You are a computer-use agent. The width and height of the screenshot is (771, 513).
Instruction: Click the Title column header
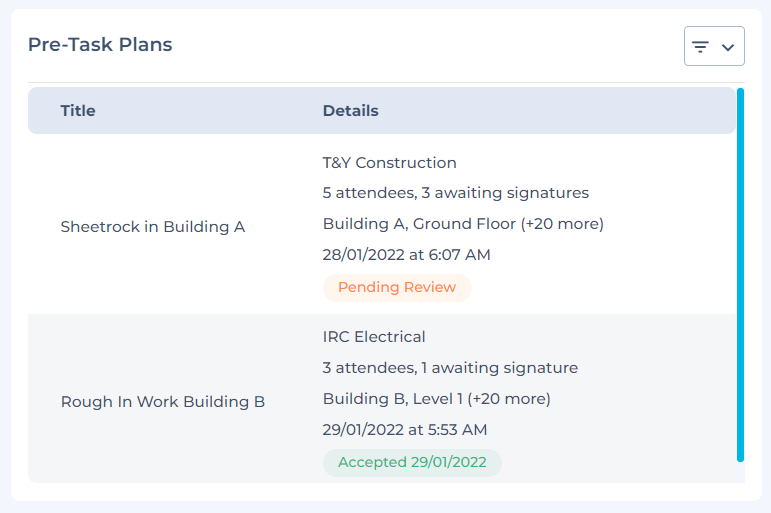tap(78, 111)
